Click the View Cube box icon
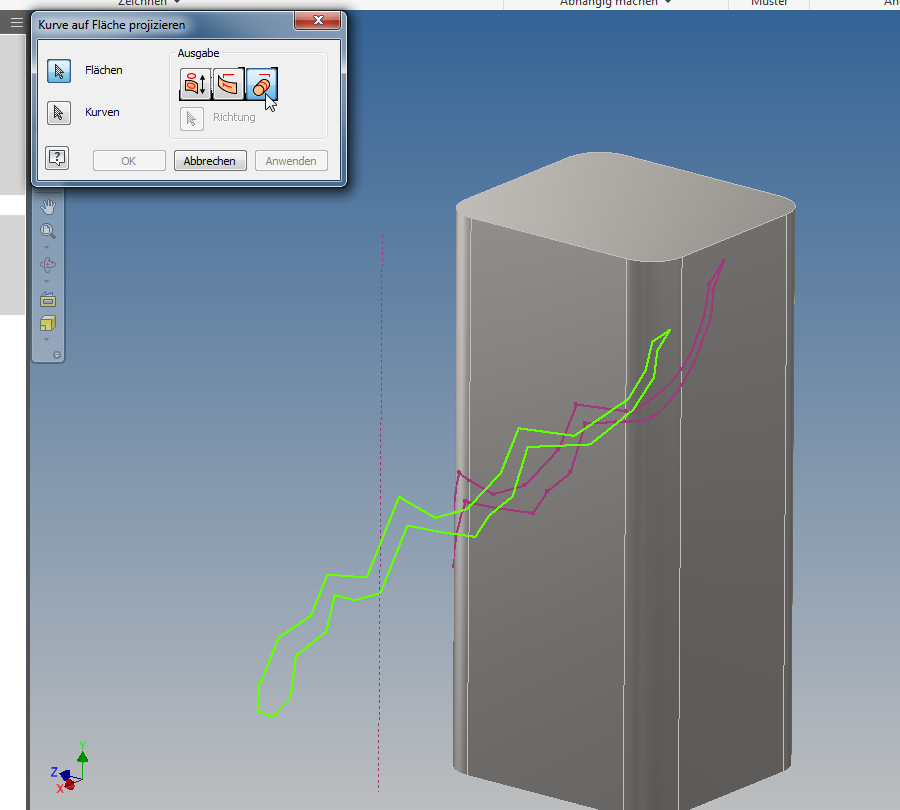This screenshot has width=900, height=810. [47, 323]
